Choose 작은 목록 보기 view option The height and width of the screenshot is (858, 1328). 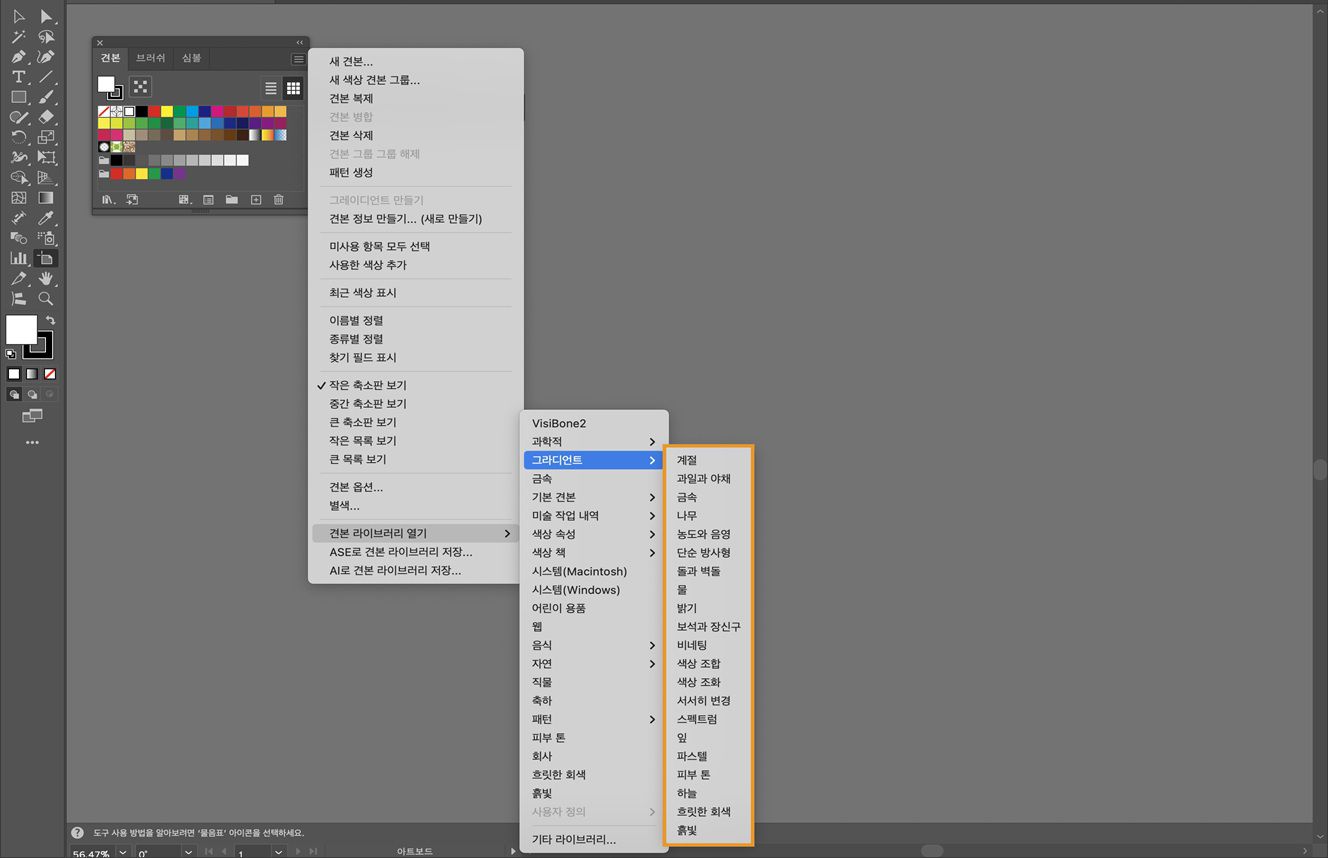tap(416, 441)
